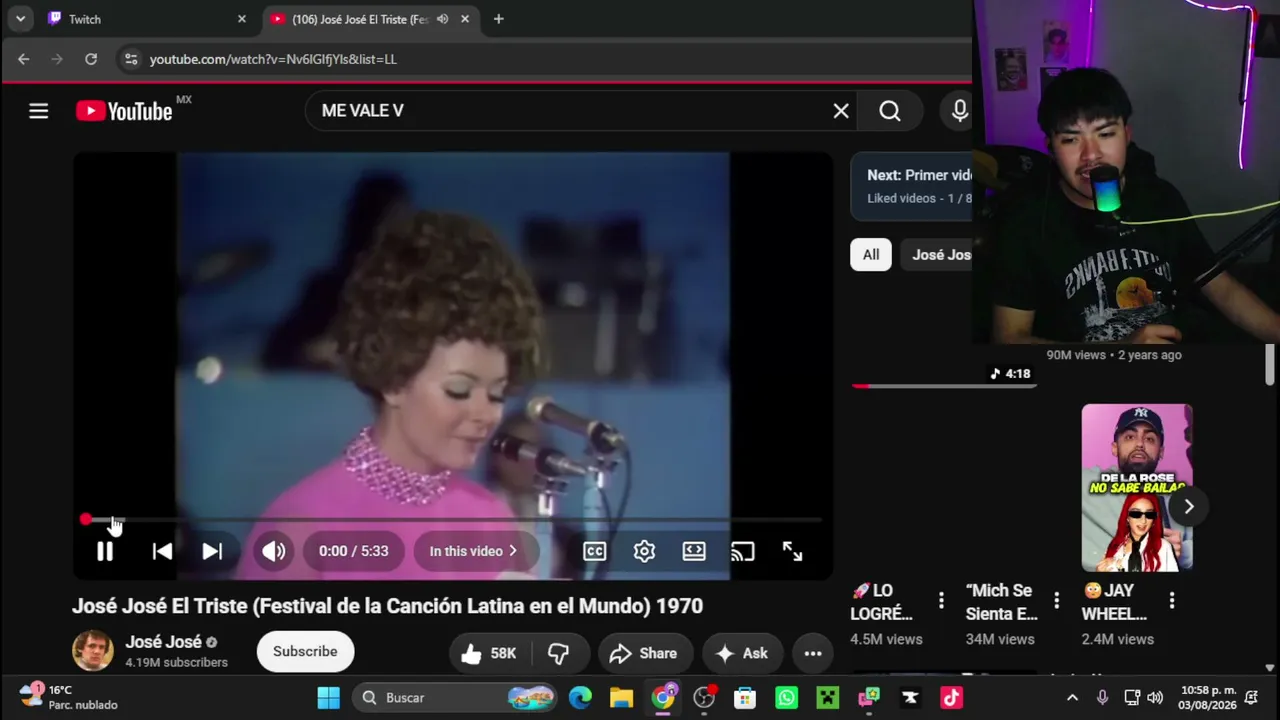Select the José José filter chip
Screen dimensions: 1280x720
point(936,255)
